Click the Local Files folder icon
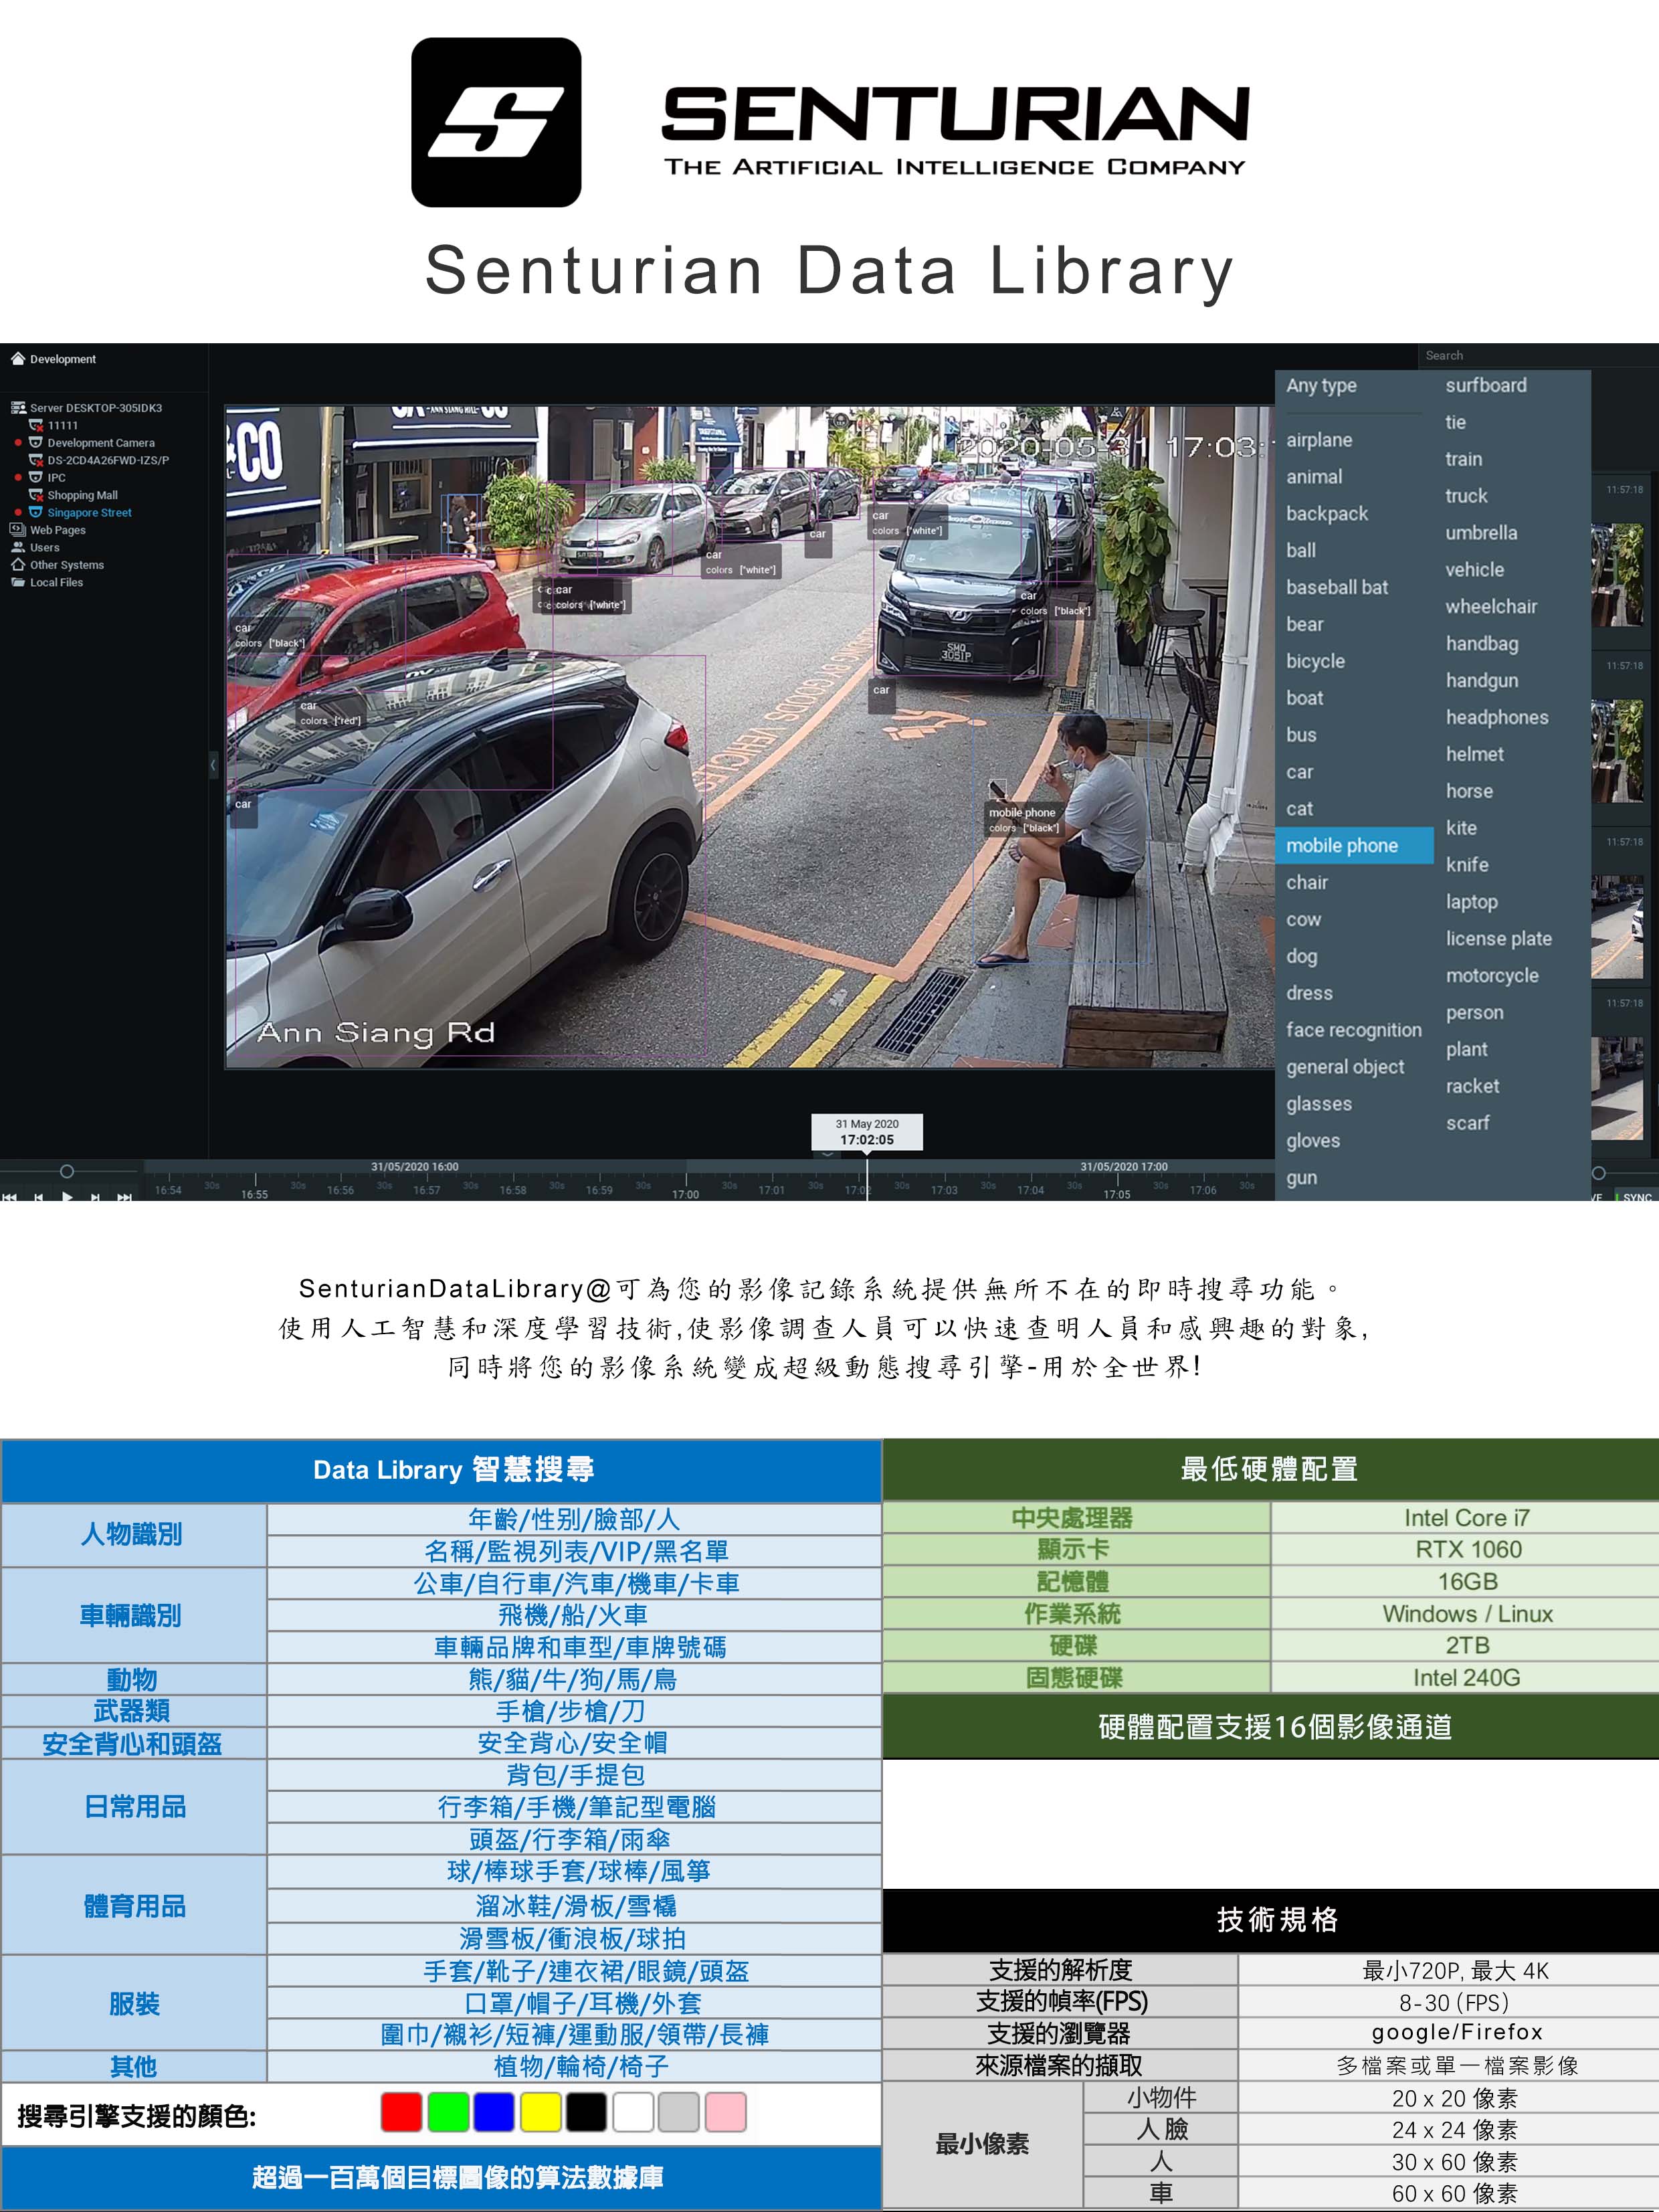The height and width of the screenshot is (2212, 1659). pyautogui.click(x=17, y=582)
